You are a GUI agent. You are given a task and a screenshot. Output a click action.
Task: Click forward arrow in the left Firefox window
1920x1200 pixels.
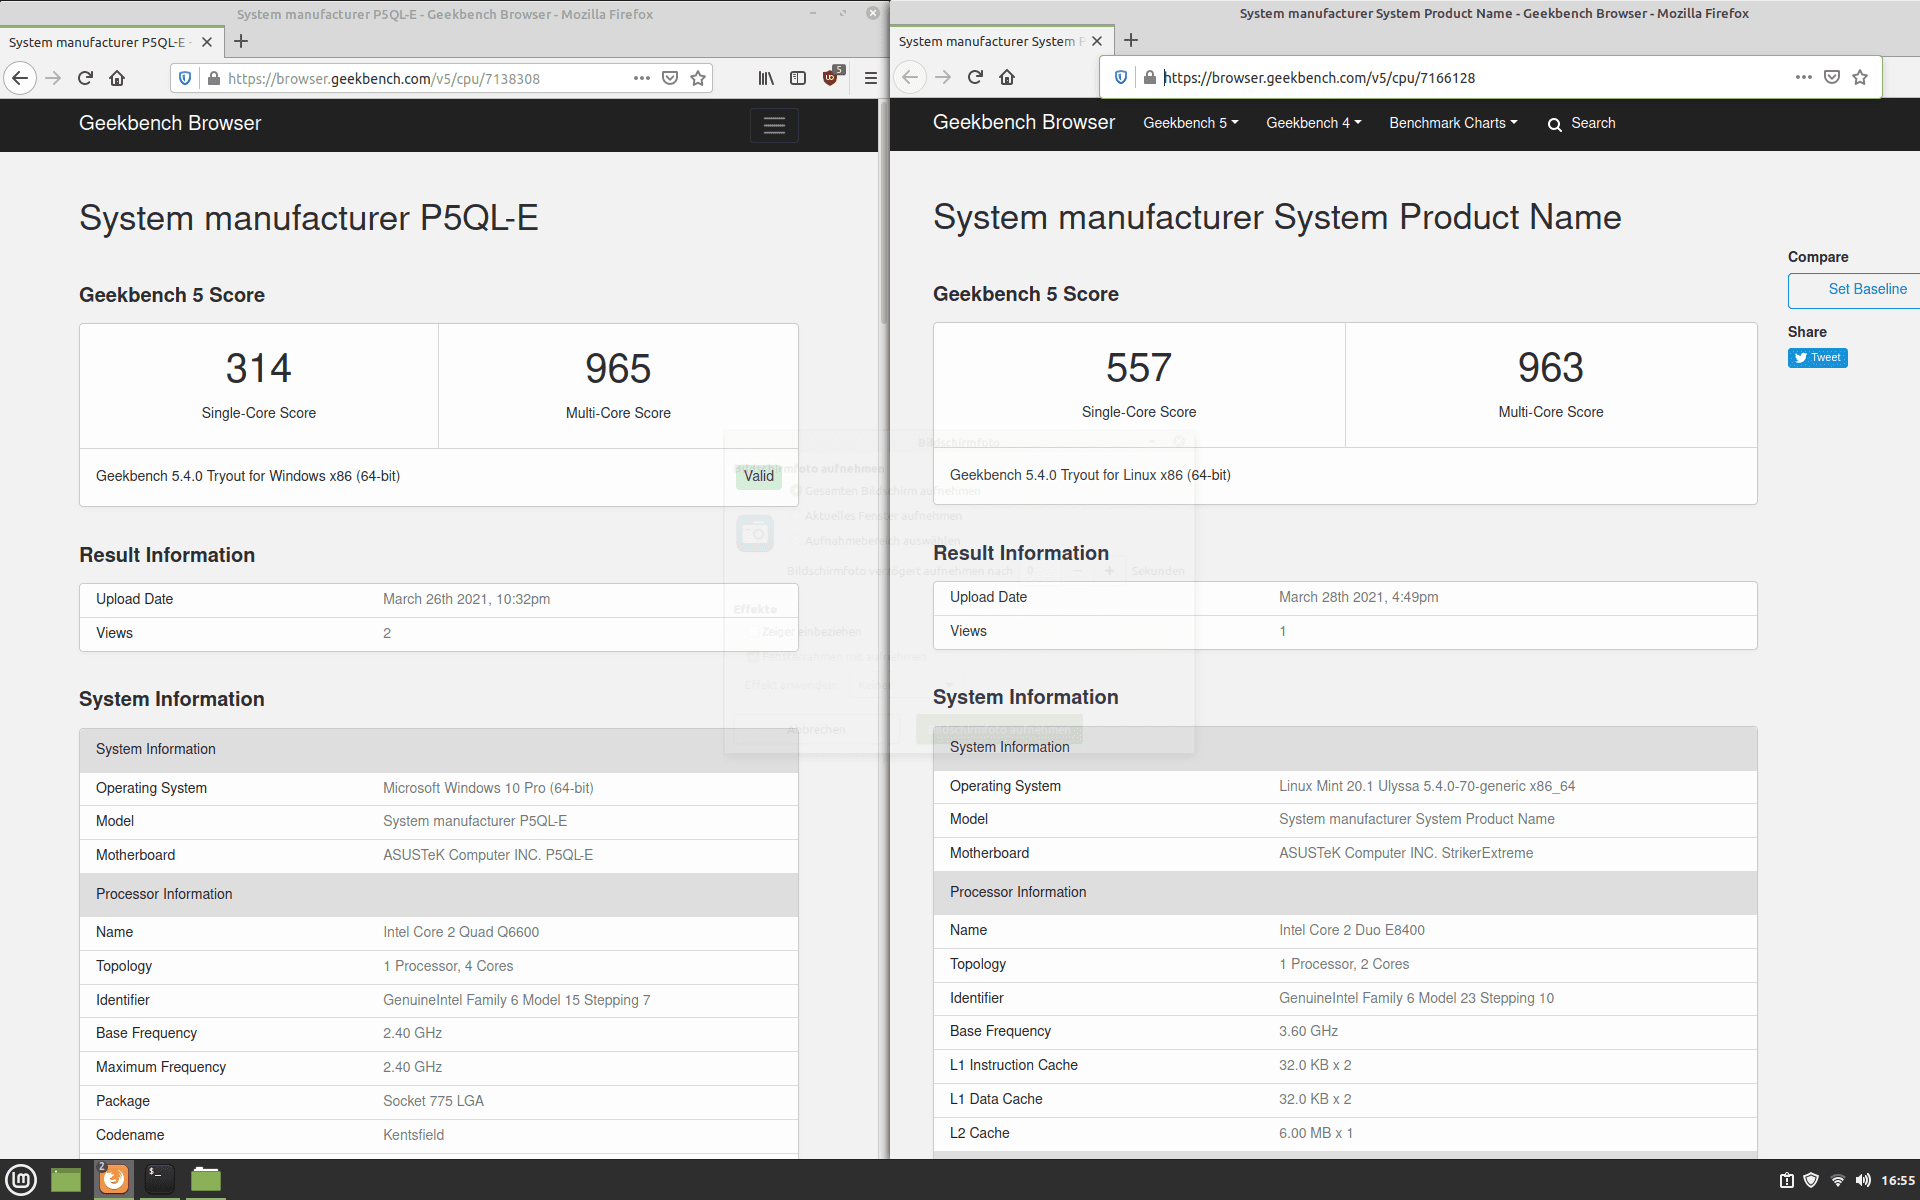[53, 78]
